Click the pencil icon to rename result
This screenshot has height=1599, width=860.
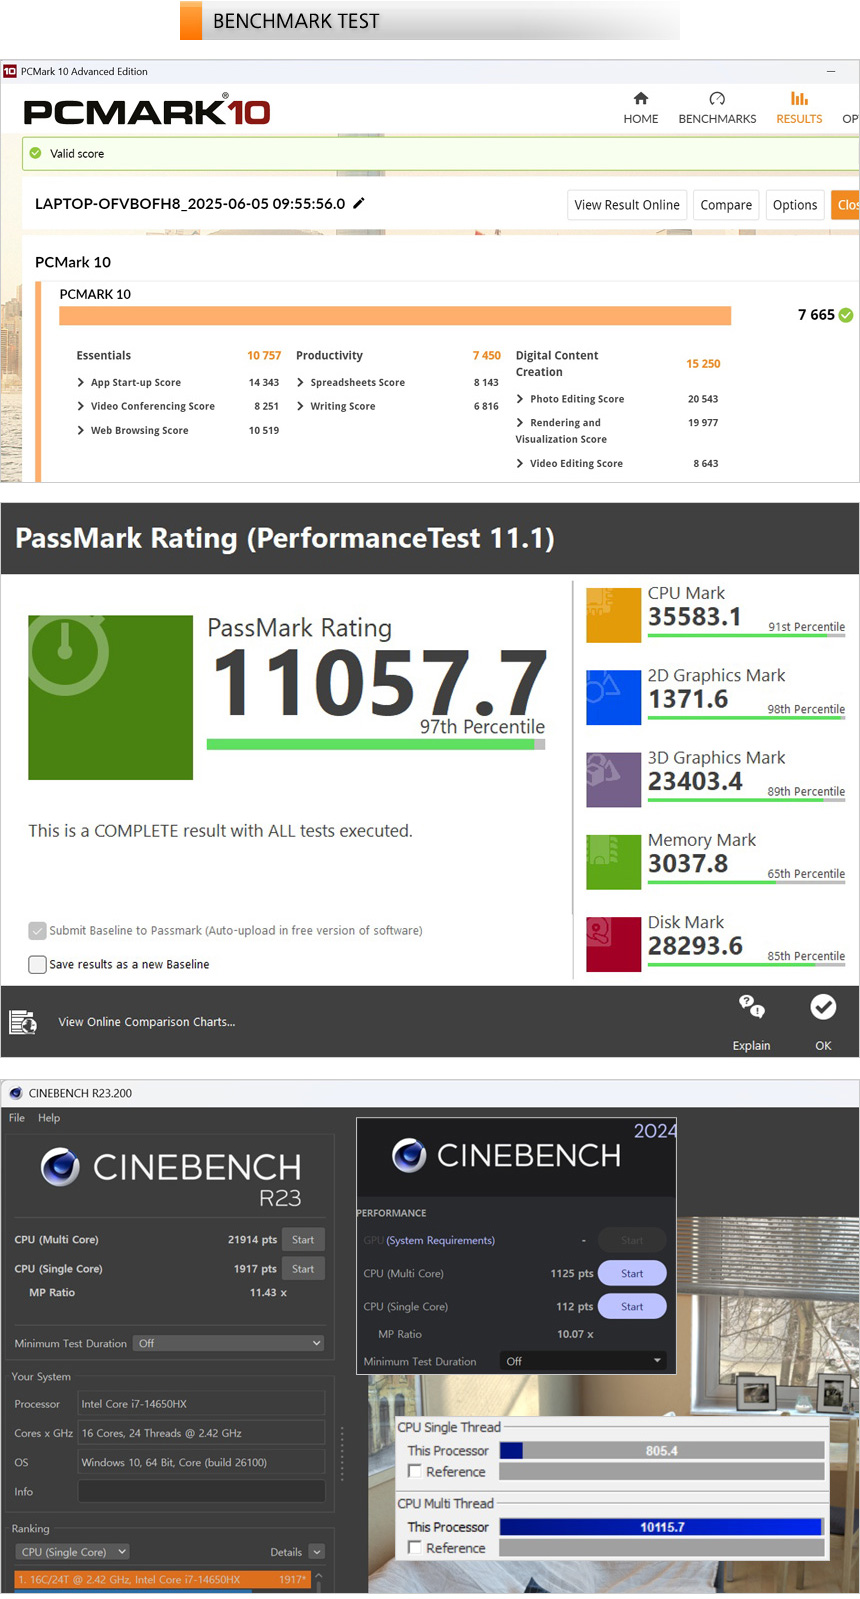(x=359, y=203)
